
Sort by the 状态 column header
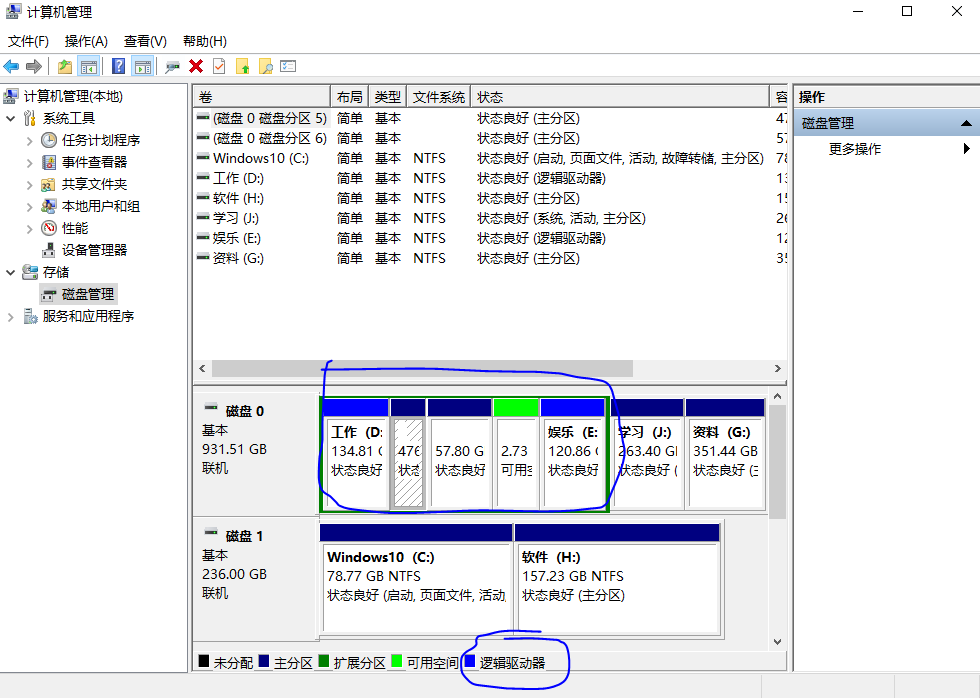(x=620, y=97)
